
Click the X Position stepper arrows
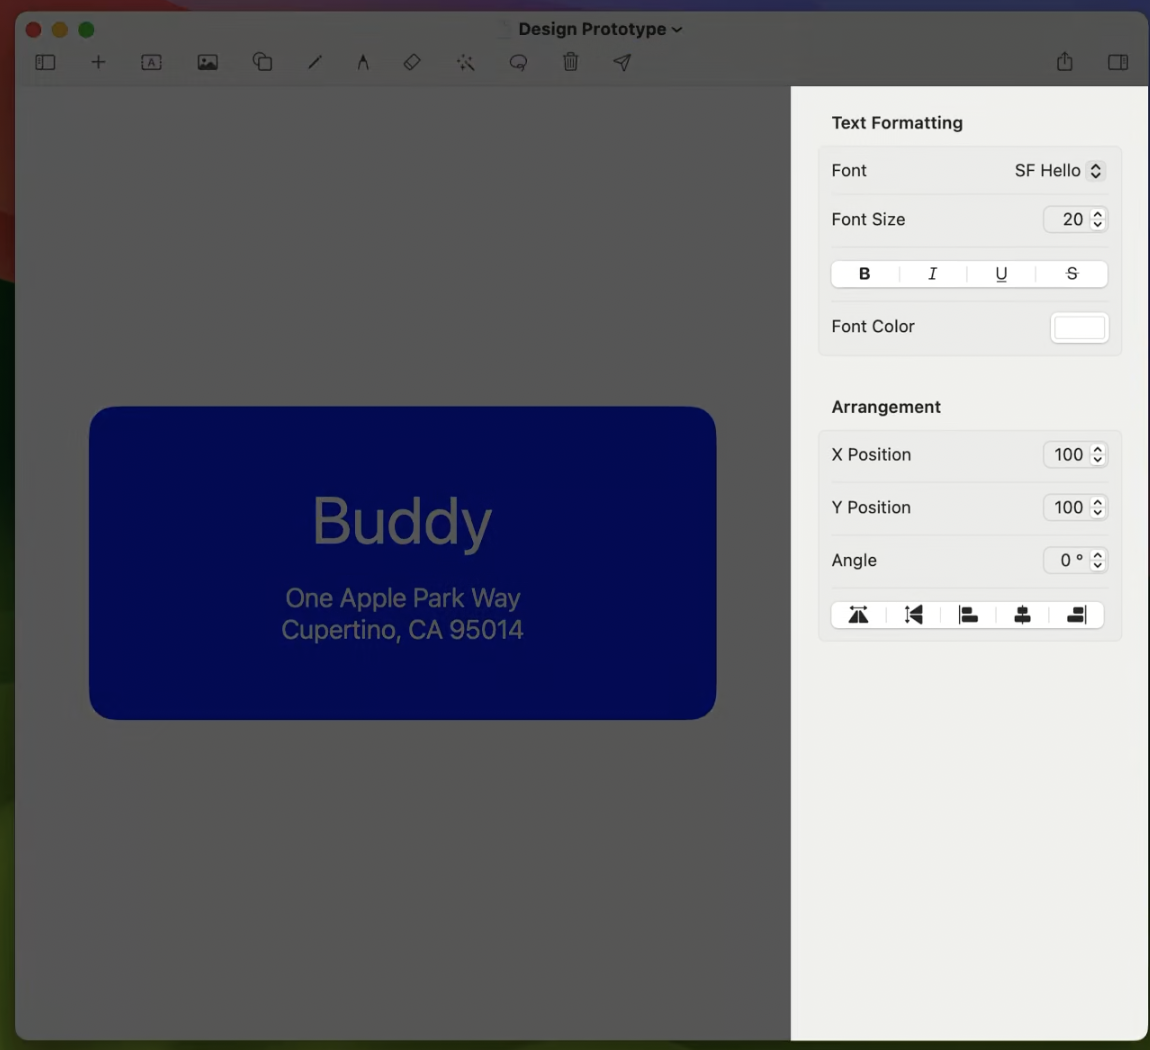pos(1097,455)
